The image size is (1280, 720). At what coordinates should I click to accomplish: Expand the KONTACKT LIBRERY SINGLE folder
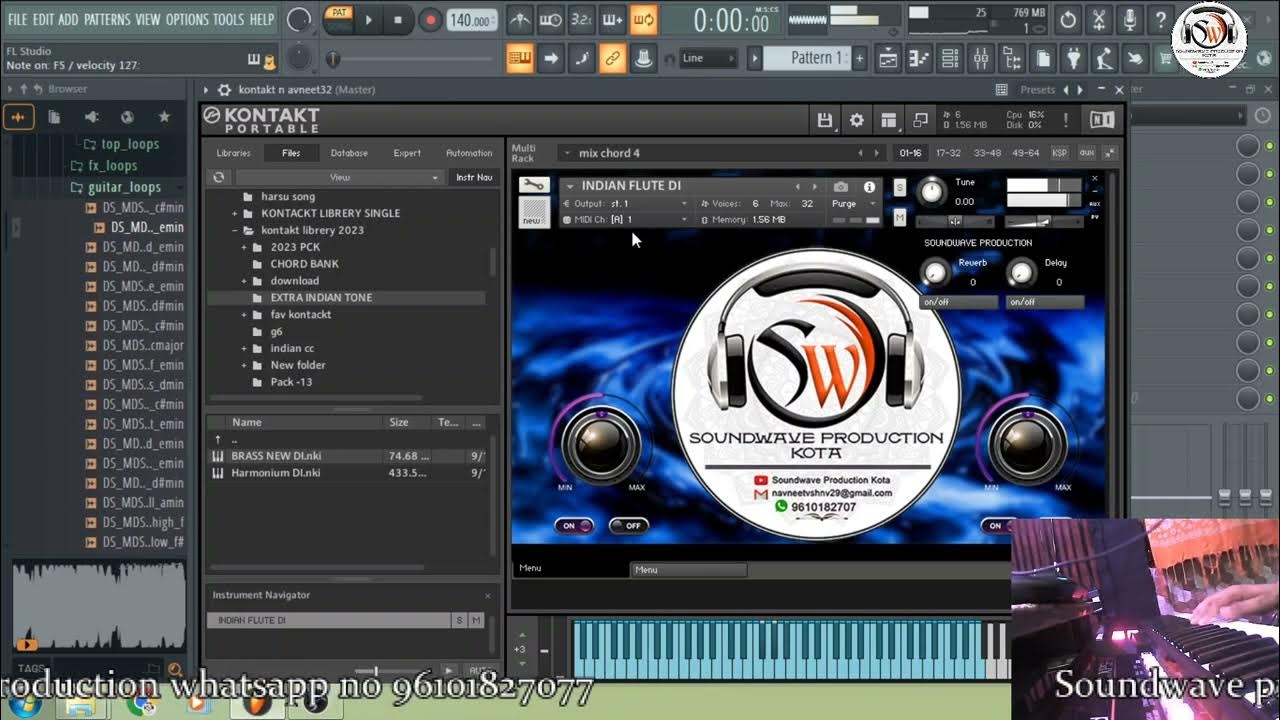click(235, 213)
